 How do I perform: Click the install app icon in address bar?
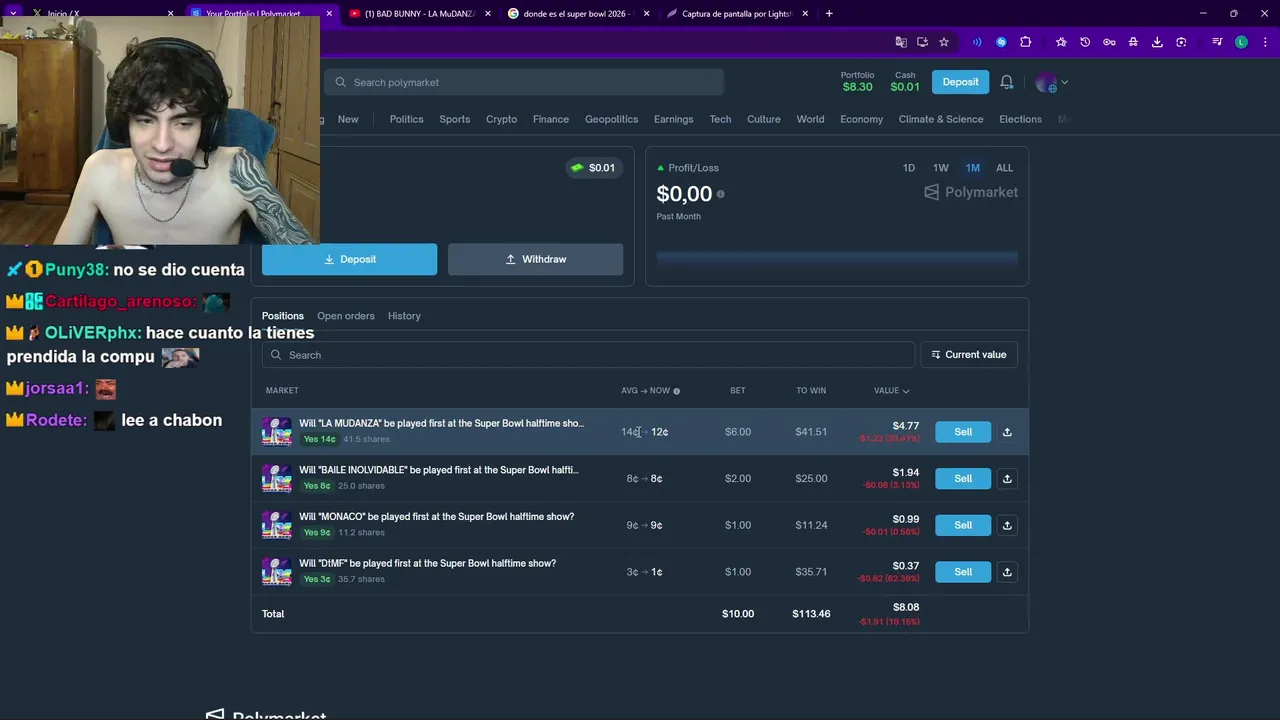922,42
